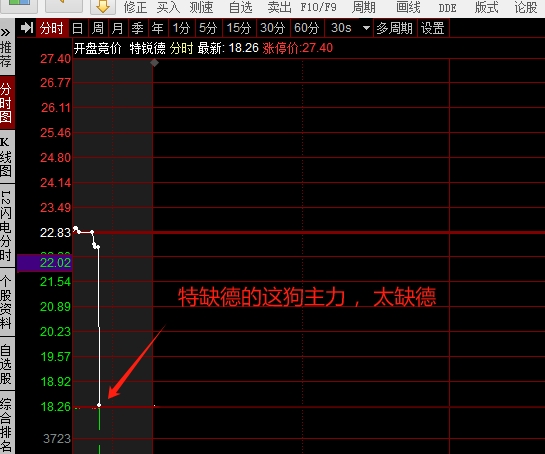
Task: Click the 18.92 price axis label
Action: click(x=55, y=381)
